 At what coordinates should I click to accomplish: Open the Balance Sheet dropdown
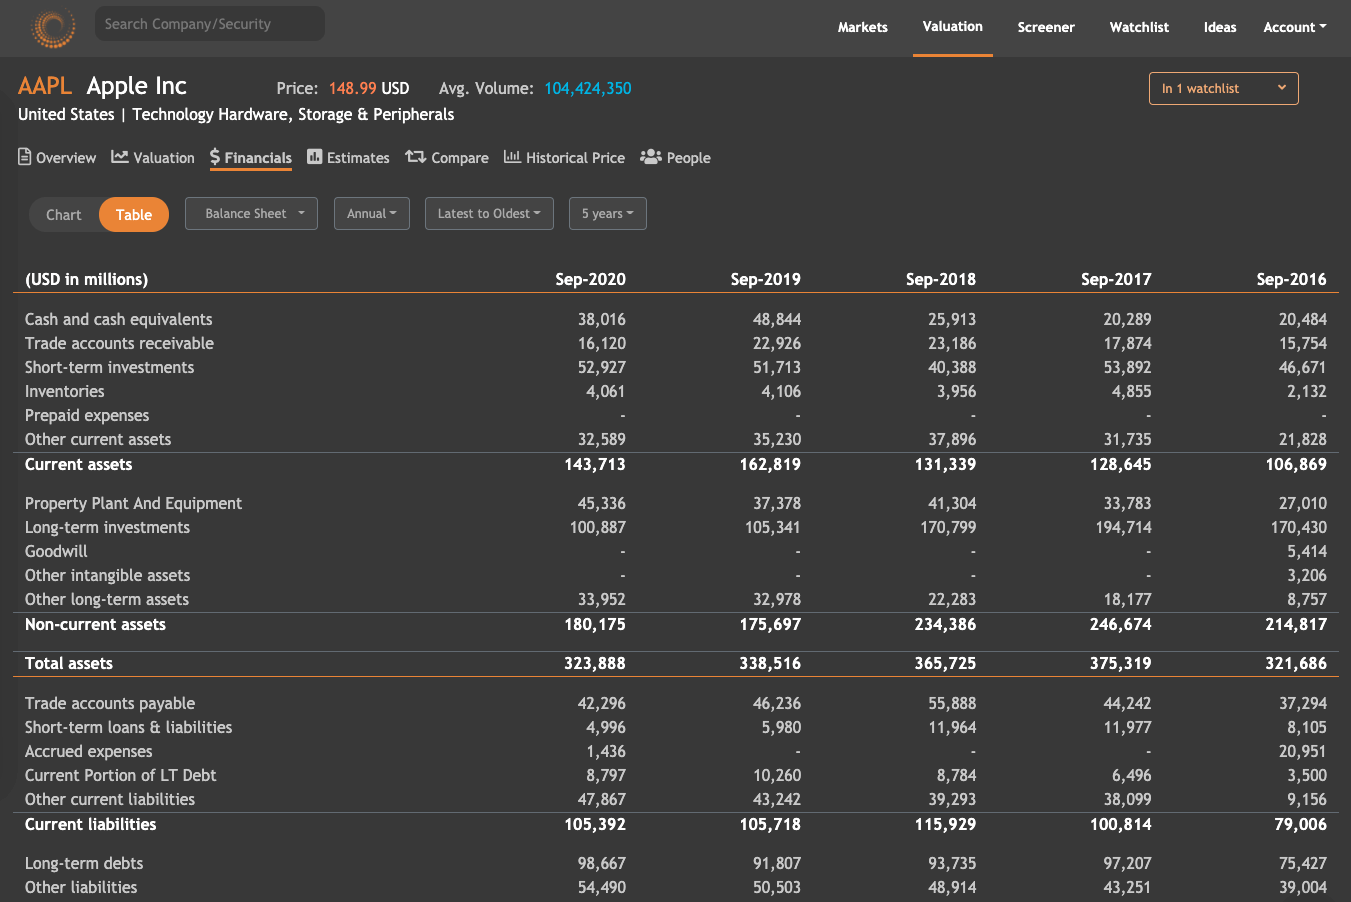251,213
